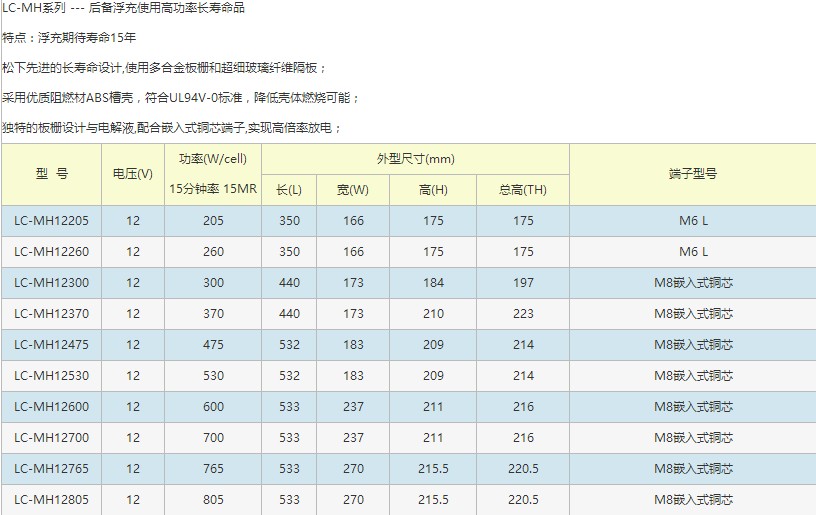The image size is (816, 515).
Task: Click the 高(H) column header
Action: click(433, 190)
